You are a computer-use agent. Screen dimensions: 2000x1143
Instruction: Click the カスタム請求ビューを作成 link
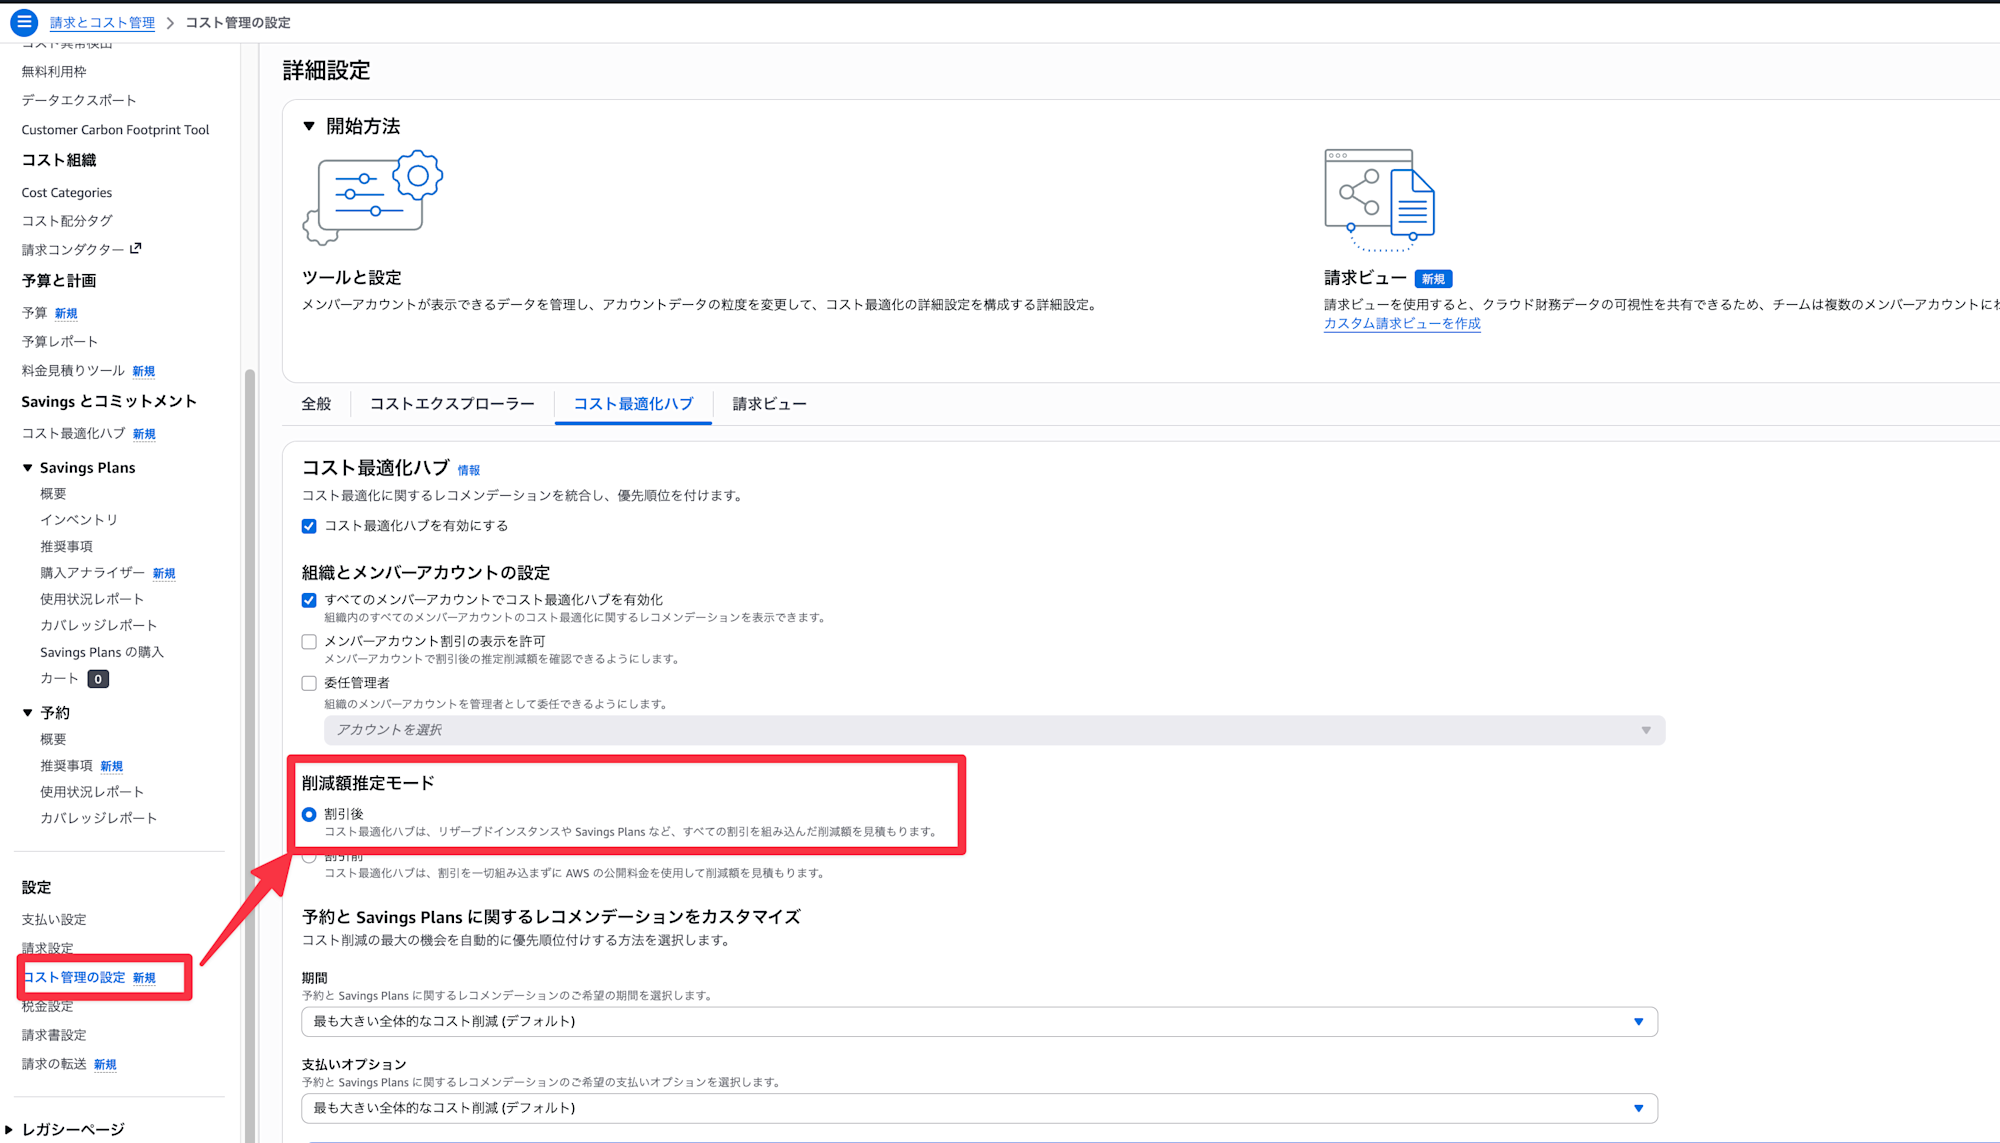[1401, 323]
